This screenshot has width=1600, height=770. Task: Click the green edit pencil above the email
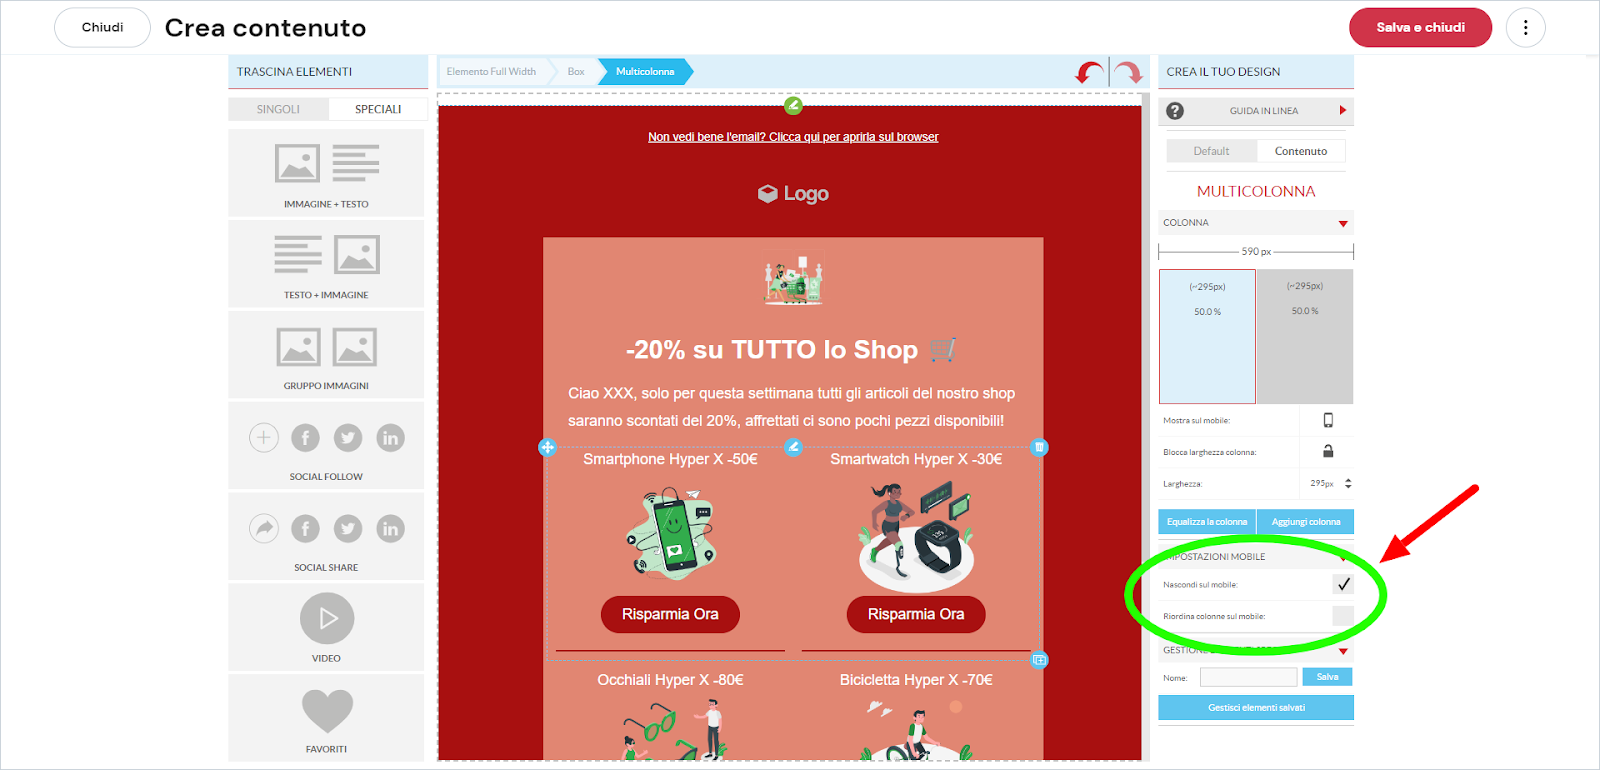(793, 105)
